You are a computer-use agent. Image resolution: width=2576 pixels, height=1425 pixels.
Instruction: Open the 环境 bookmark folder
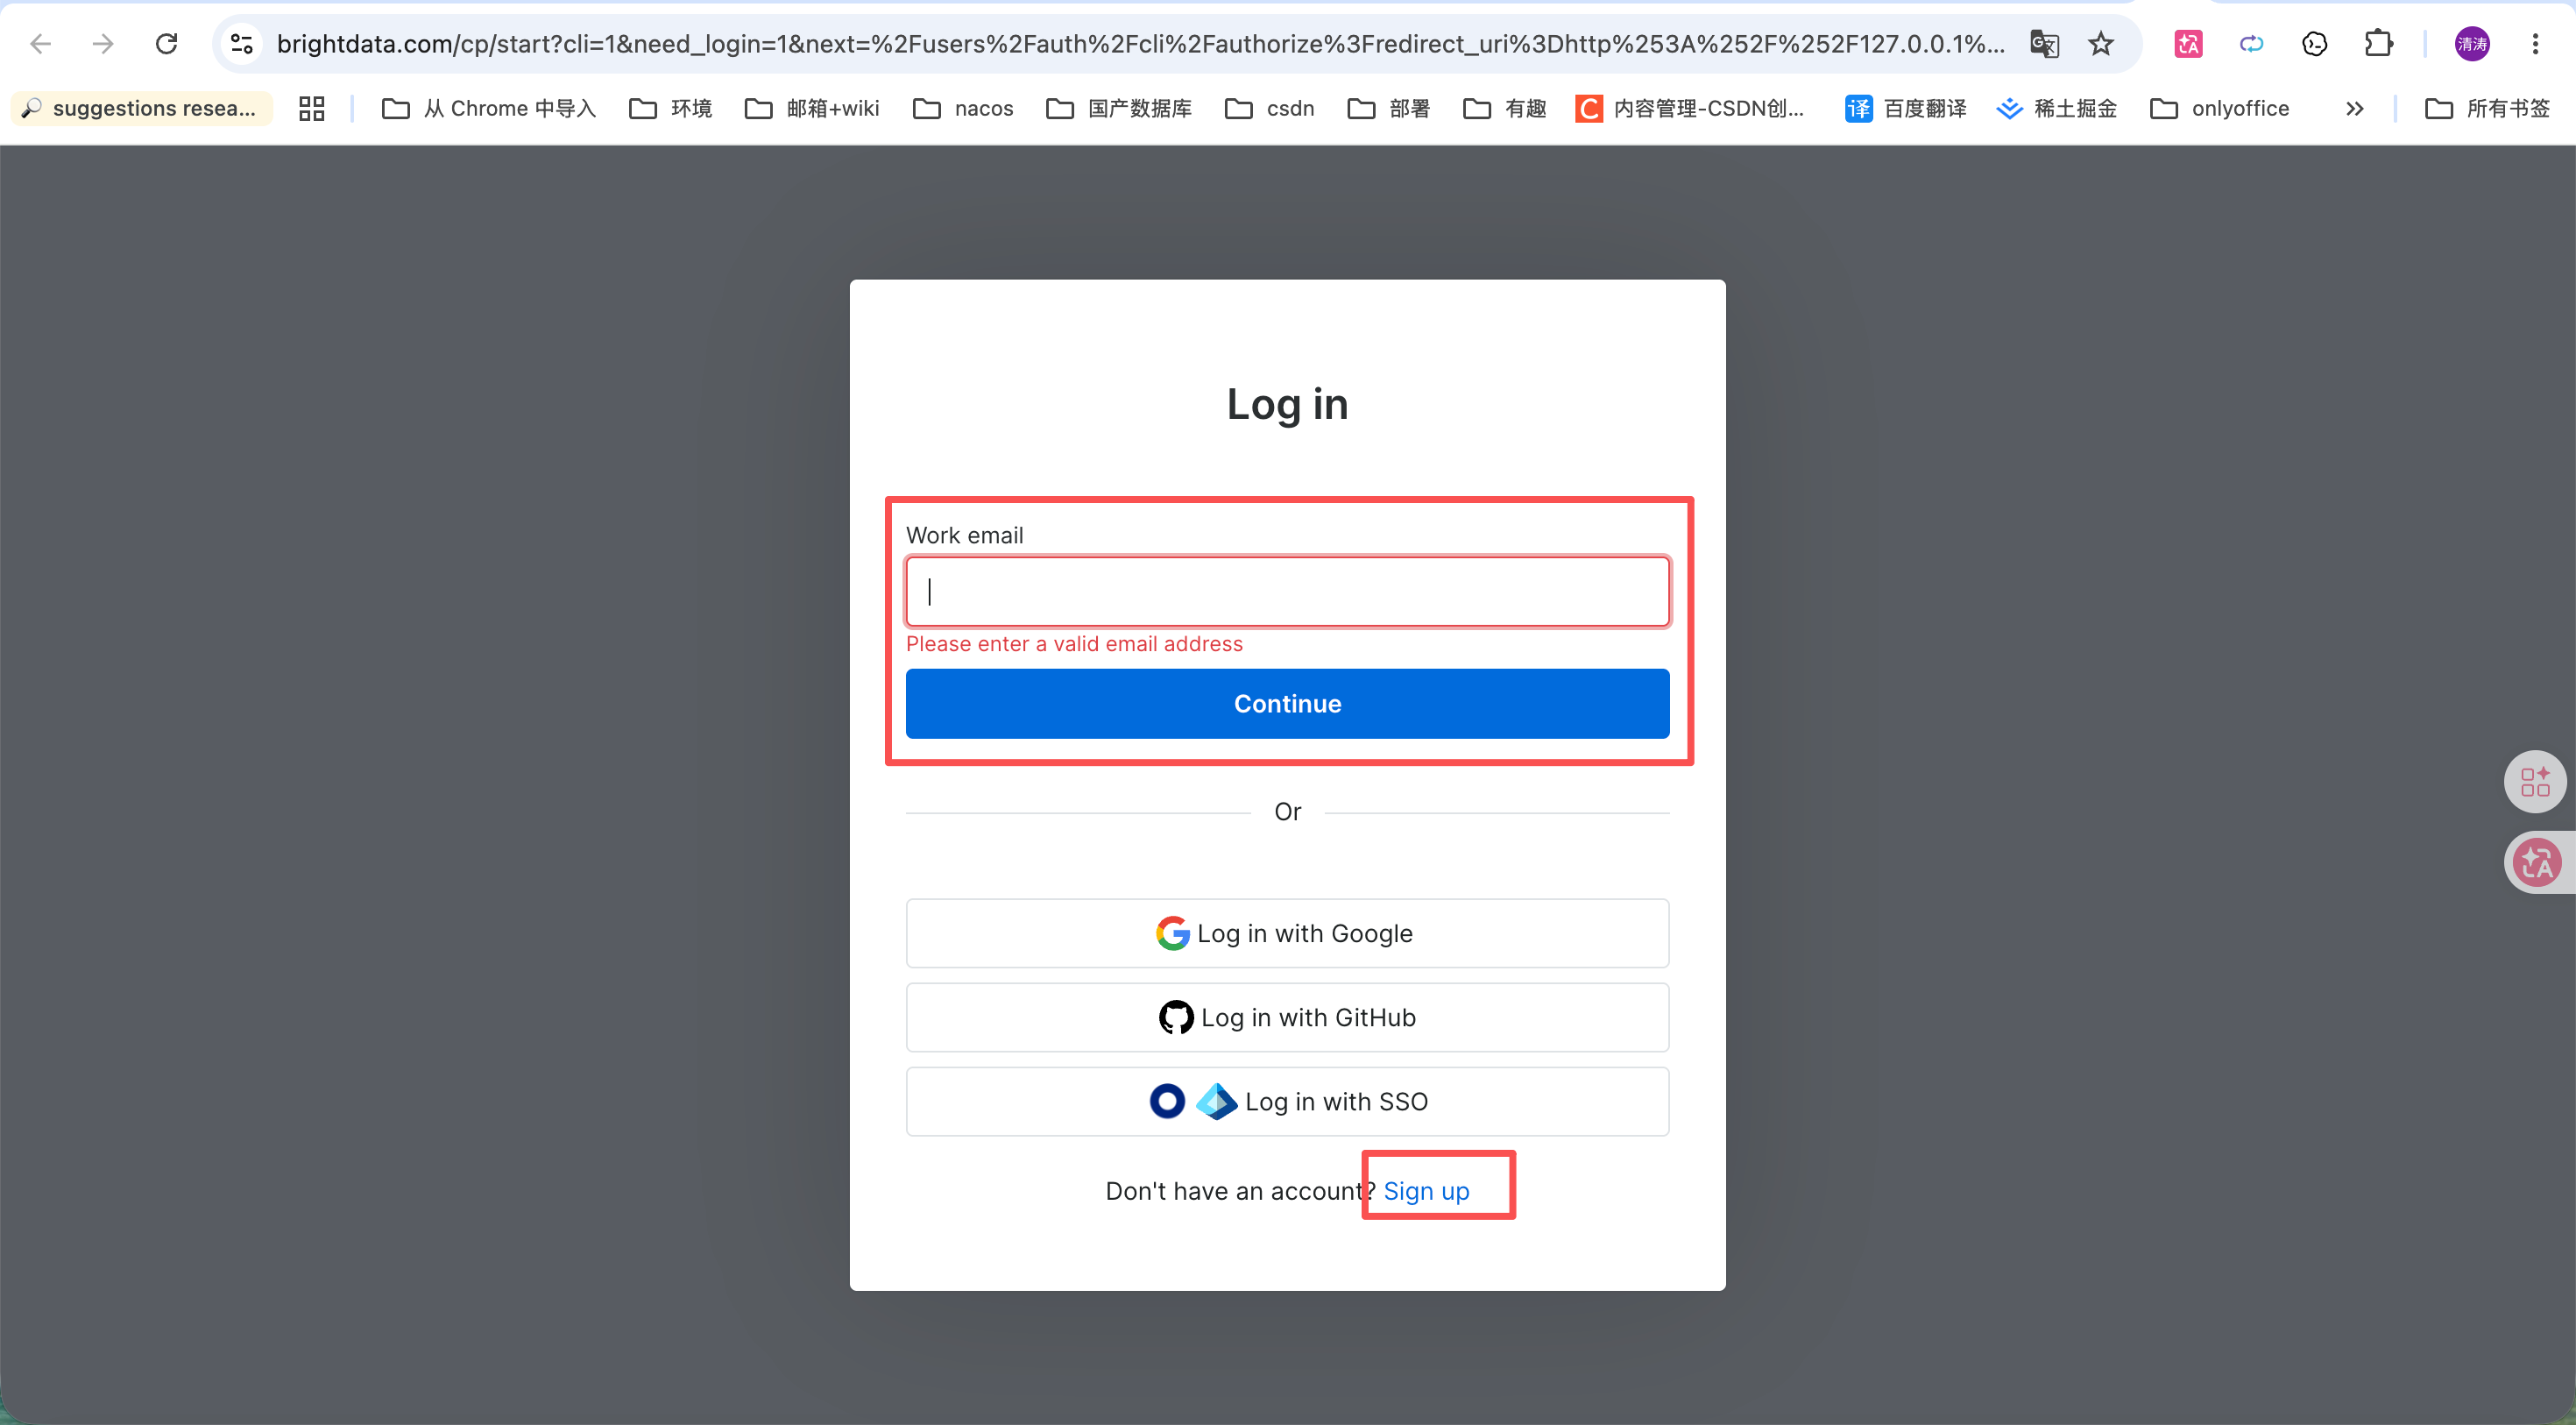point(671,108)
